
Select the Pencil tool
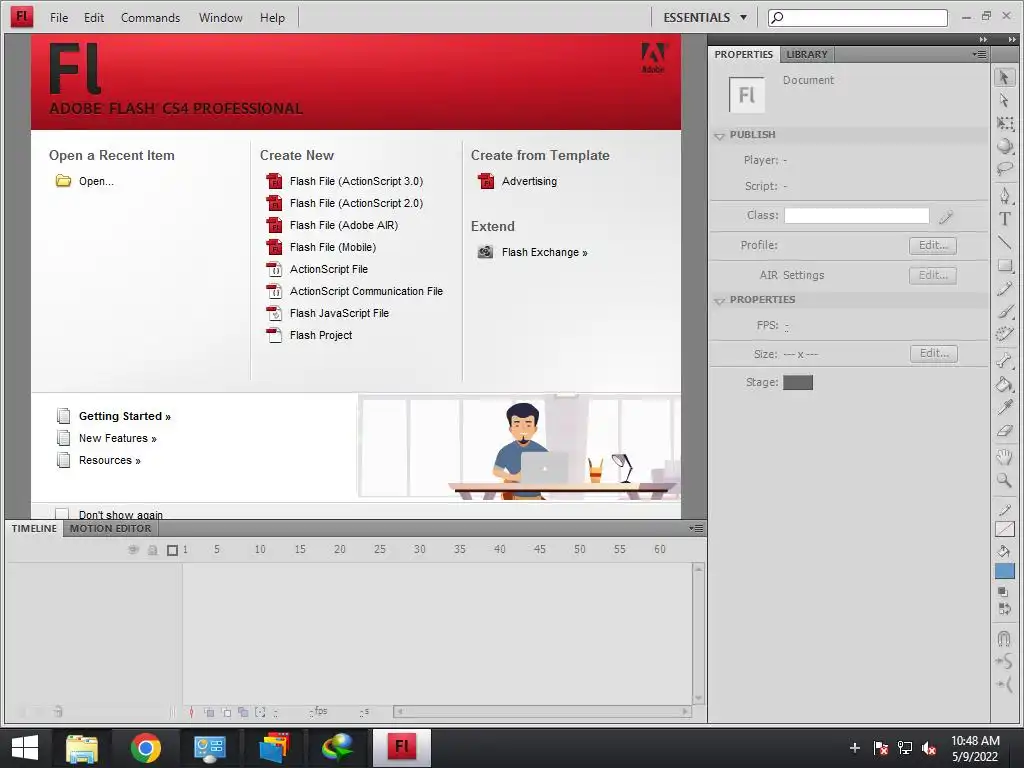(x=1004, y=288)
